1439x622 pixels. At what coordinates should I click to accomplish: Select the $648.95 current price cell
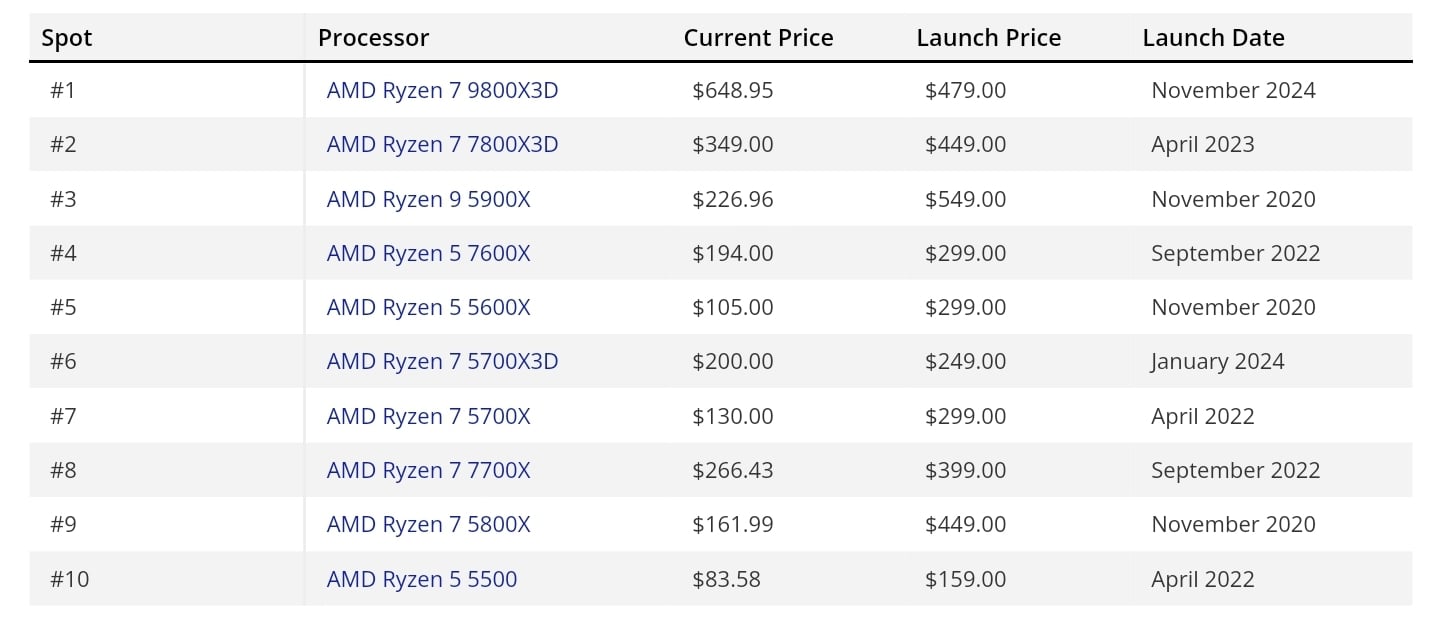(733, 90)
